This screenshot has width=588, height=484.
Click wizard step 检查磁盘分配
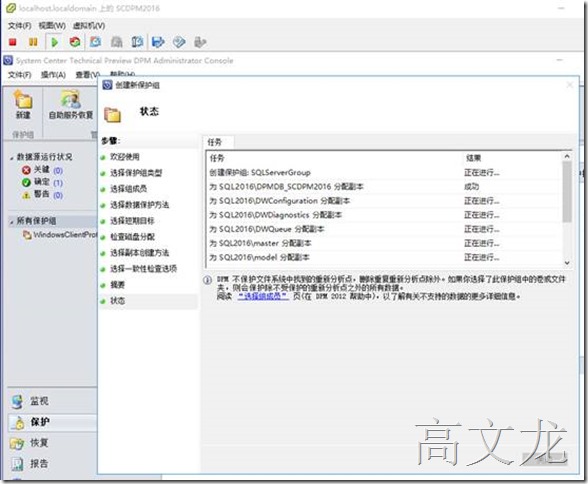pos(132,237)
